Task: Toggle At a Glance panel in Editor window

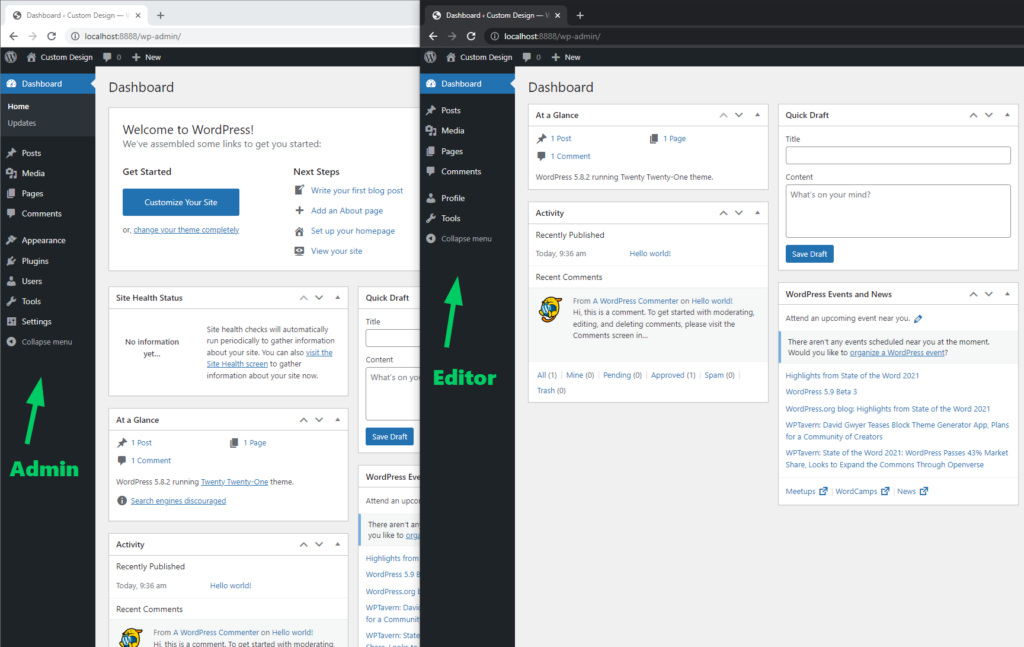Action: click(758, 115)
